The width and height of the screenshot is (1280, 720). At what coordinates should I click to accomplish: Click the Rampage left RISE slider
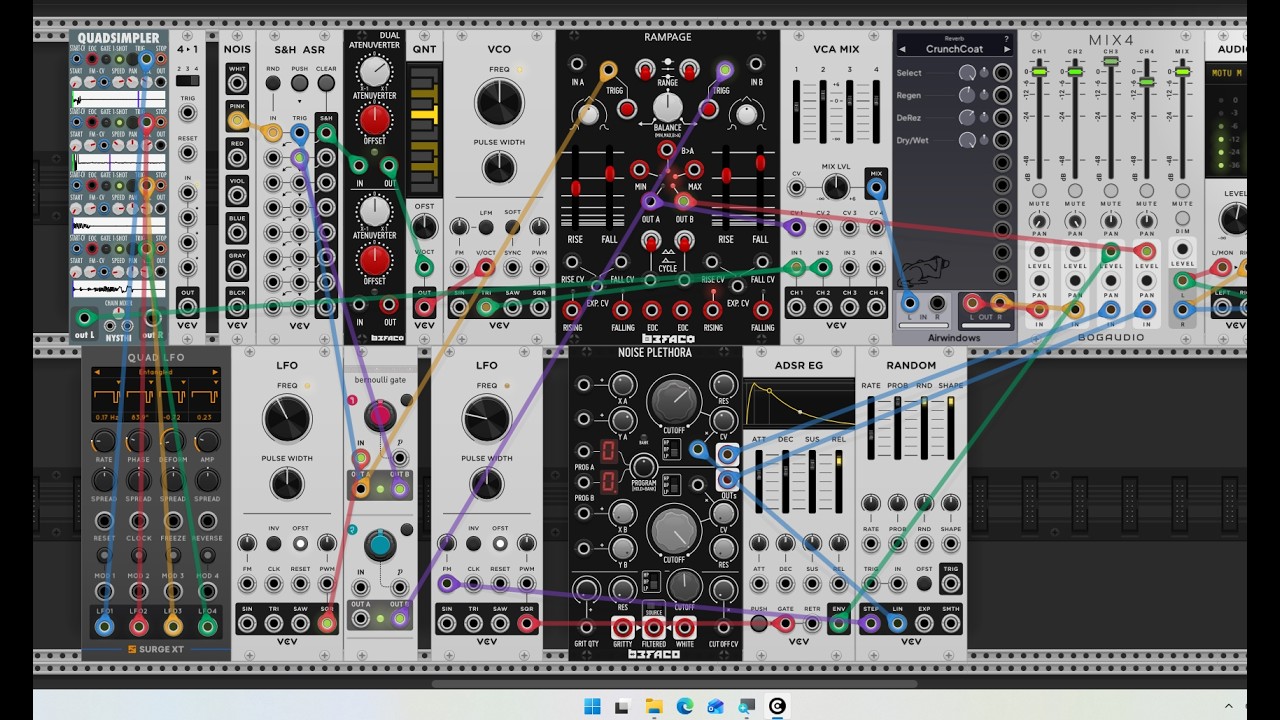[576, 188]
